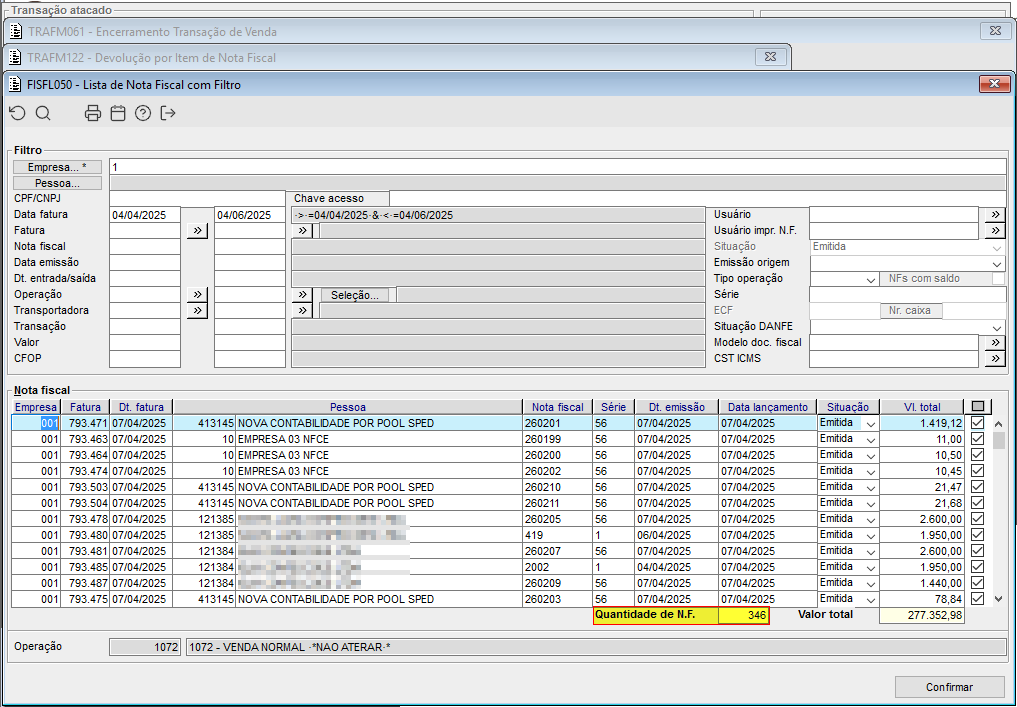Toggle the NFs com saldo checkbox
This screenshot has width=1017, height=707.
pos(998,278)
